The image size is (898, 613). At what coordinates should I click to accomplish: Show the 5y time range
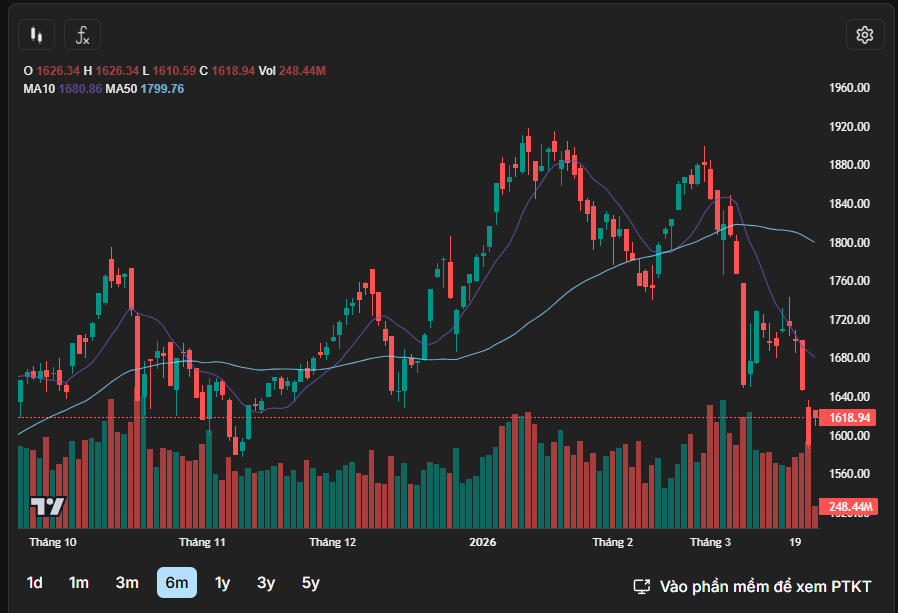tap(311, 583)
